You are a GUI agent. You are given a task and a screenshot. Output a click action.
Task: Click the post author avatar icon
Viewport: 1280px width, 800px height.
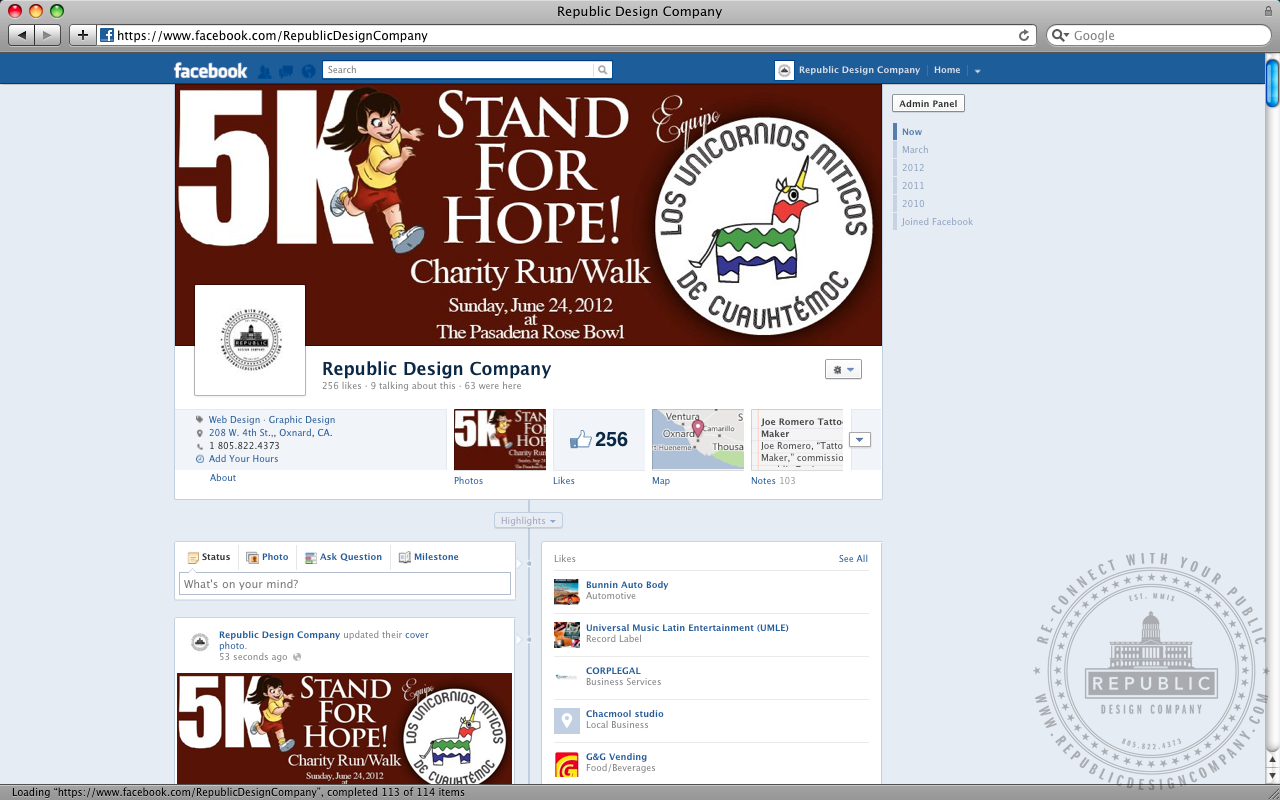coord(200,642)
